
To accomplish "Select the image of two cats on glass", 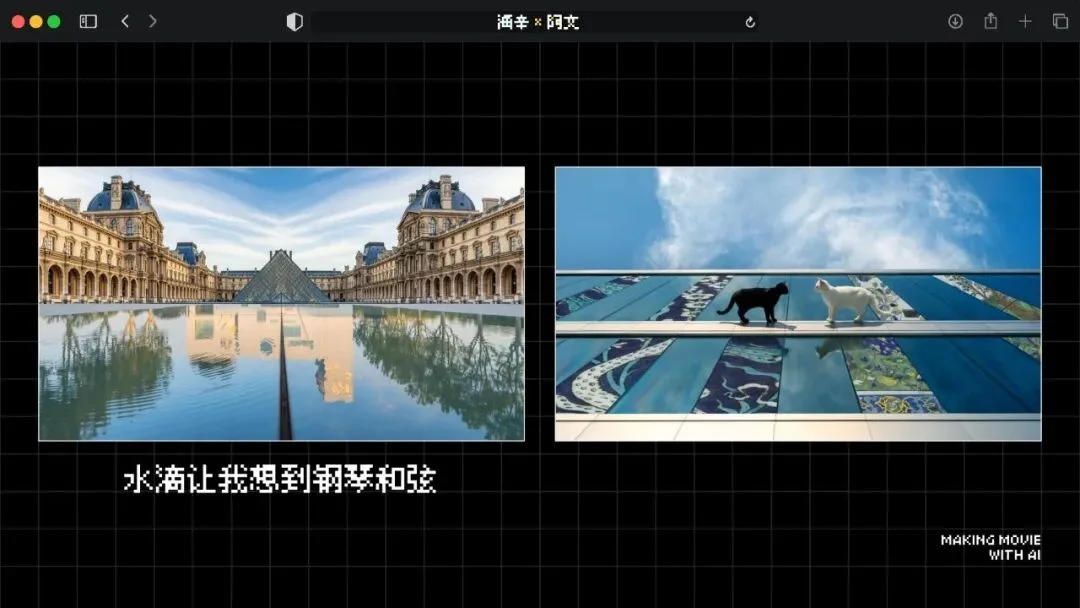I will pyautogui.click(x=798, y=303).
